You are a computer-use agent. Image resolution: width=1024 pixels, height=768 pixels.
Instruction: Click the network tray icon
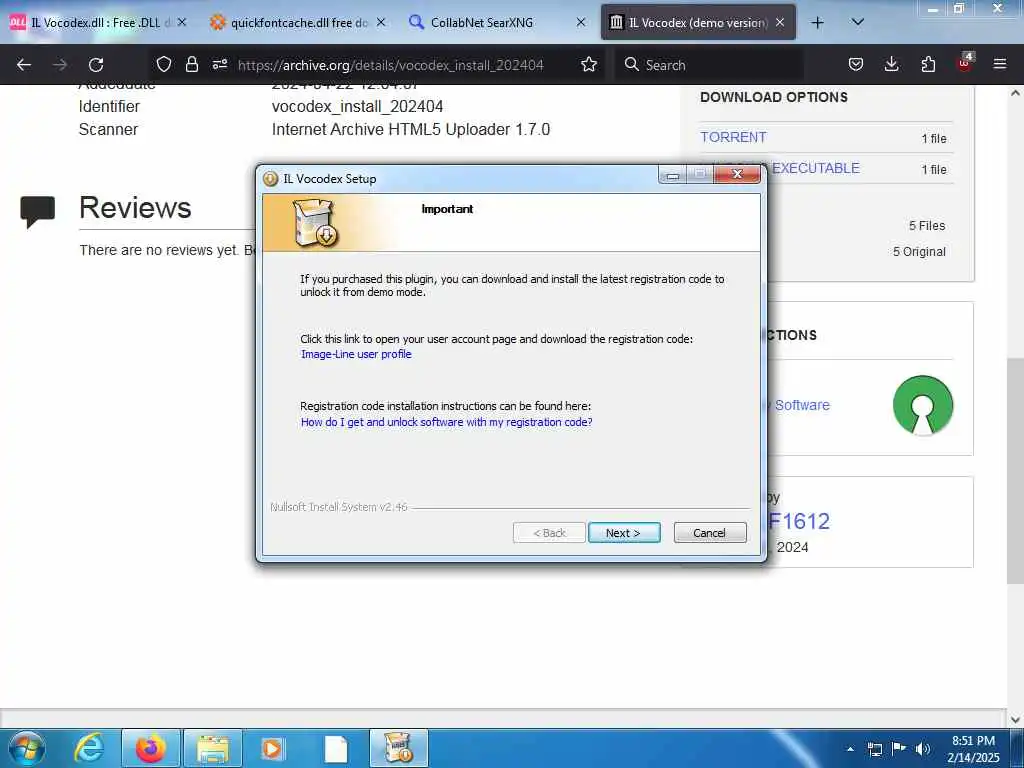click(875, 749)
